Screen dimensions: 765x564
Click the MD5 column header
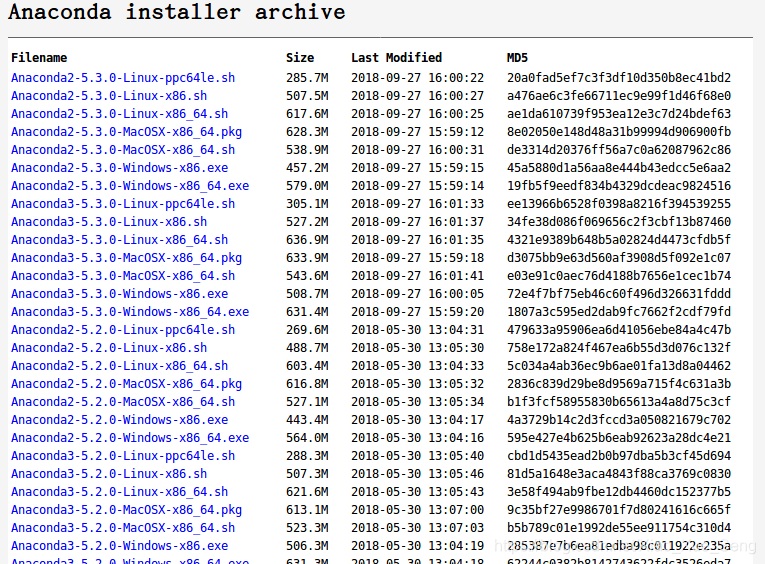click(x=517, y=58)
